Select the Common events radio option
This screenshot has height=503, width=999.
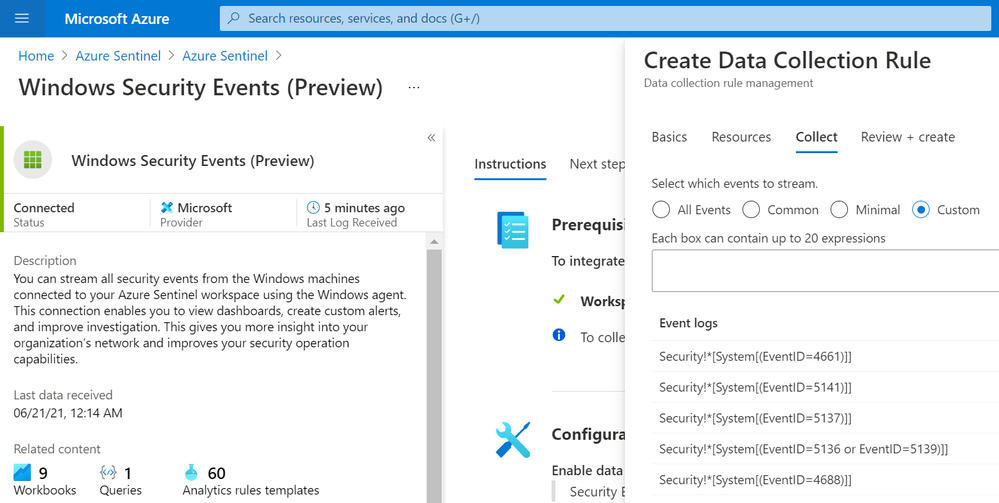tap(751, 210)
